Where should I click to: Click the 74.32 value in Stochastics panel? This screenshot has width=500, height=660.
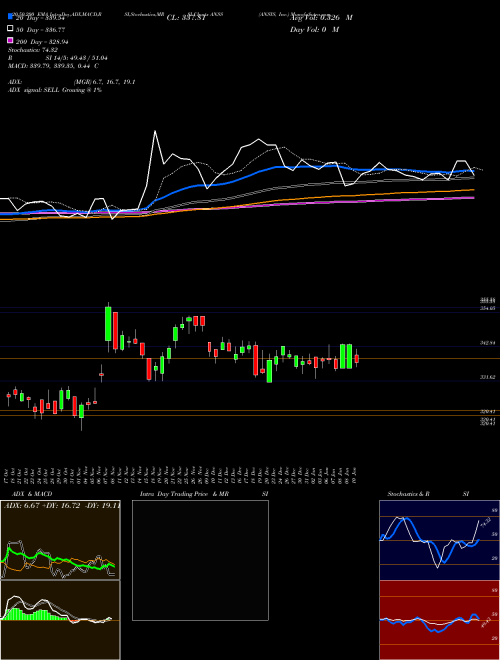485,523
